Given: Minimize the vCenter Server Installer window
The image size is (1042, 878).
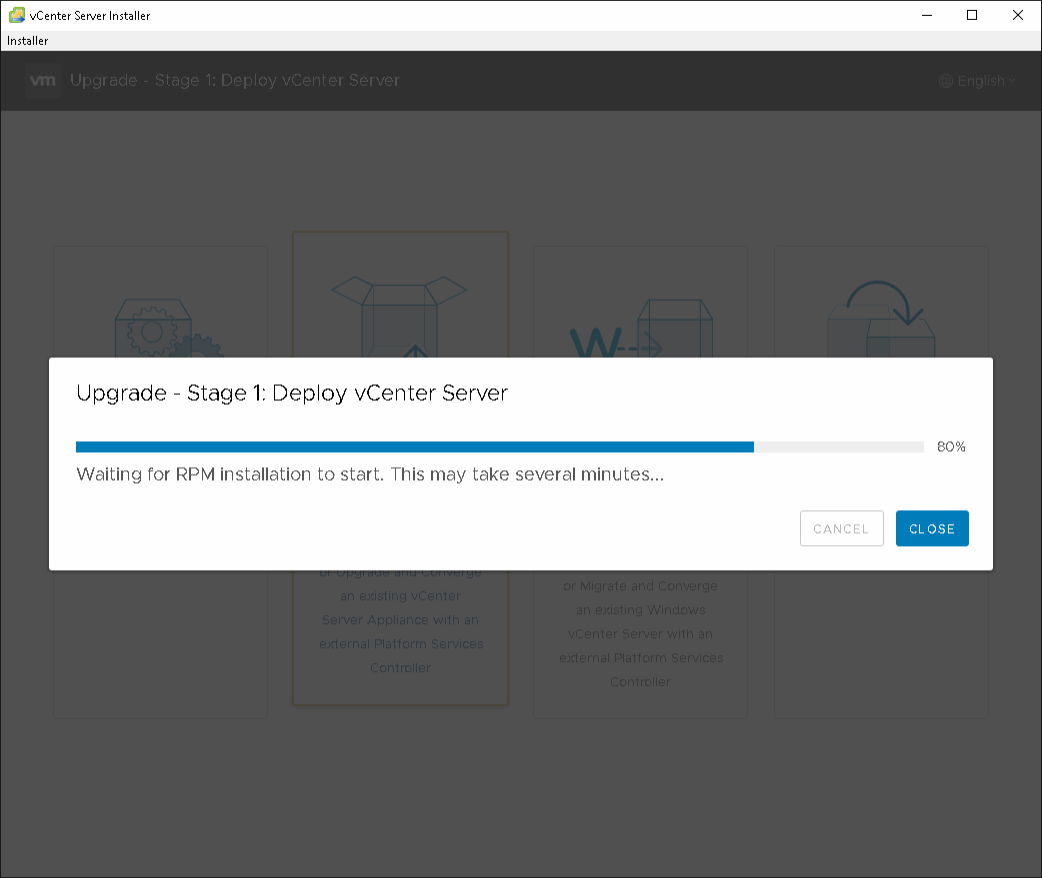Looking at the screenshot, I should tap(925, 15).
